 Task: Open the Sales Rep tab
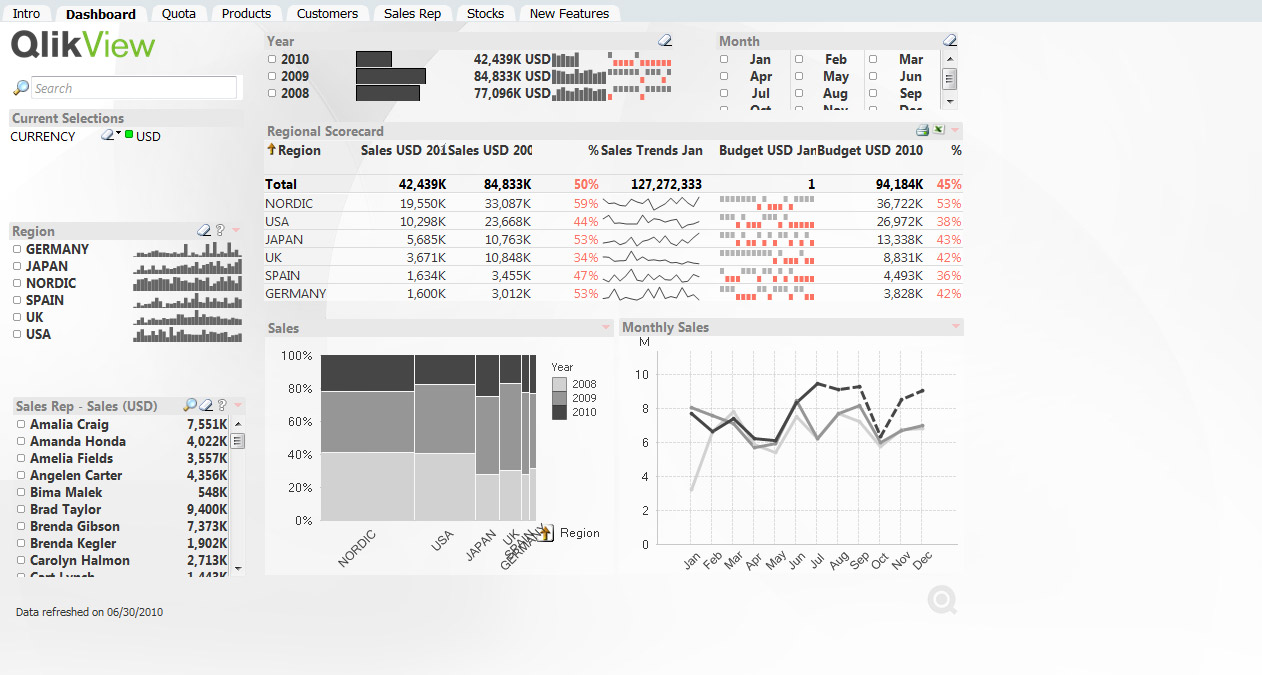413,13
